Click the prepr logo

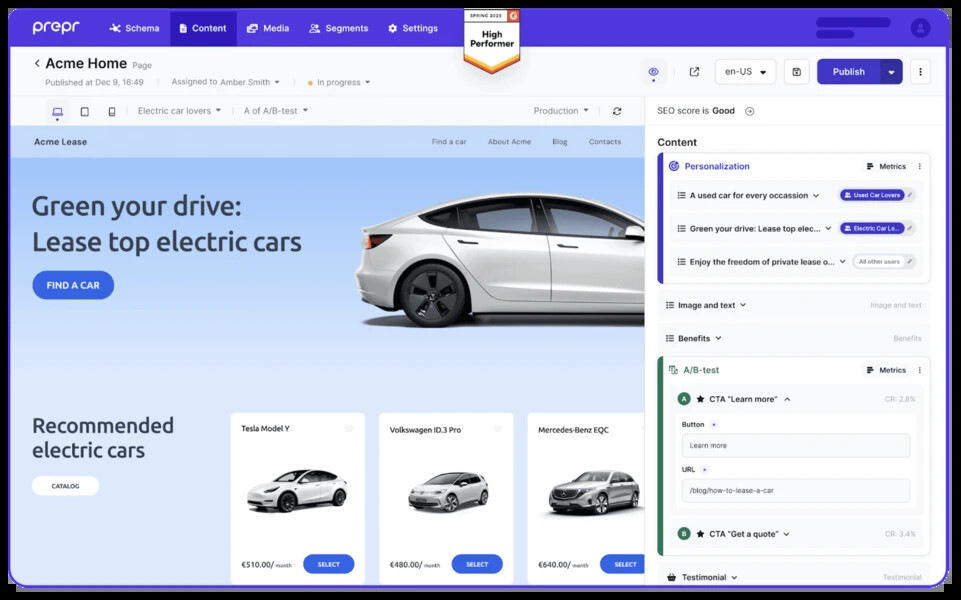56,28
